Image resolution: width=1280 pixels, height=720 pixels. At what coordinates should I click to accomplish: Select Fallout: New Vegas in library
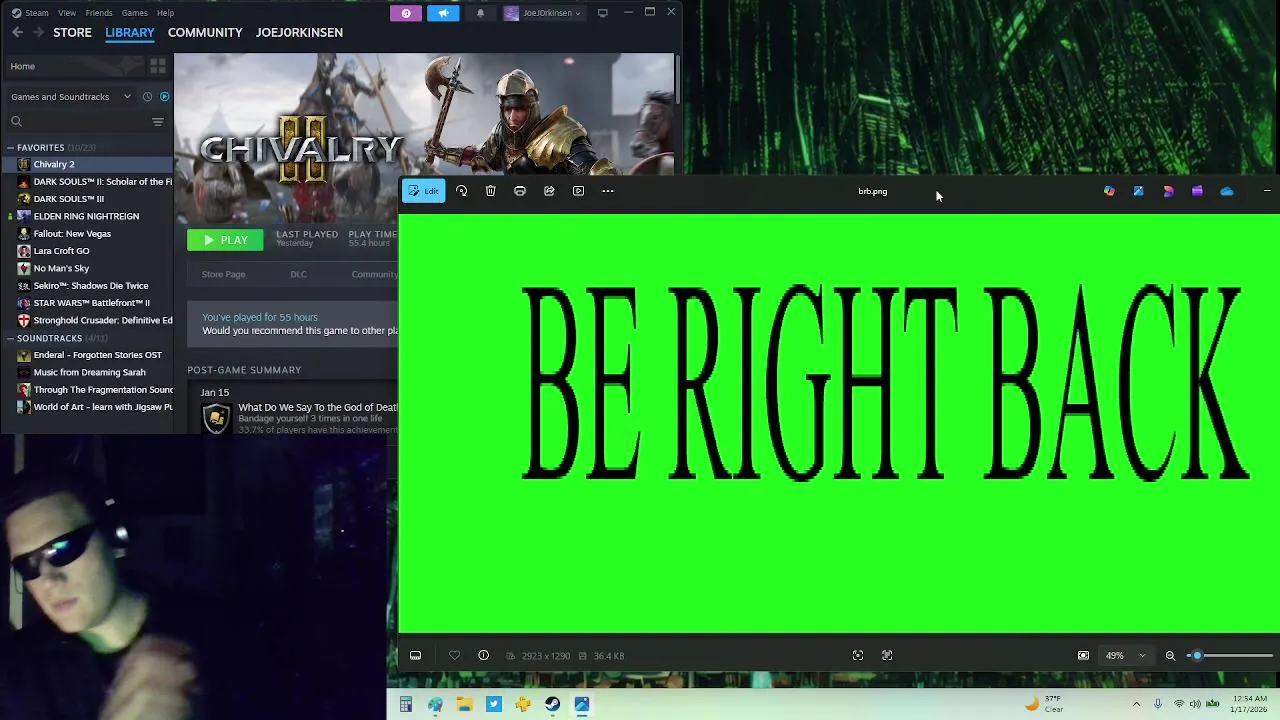click(72, 234)
